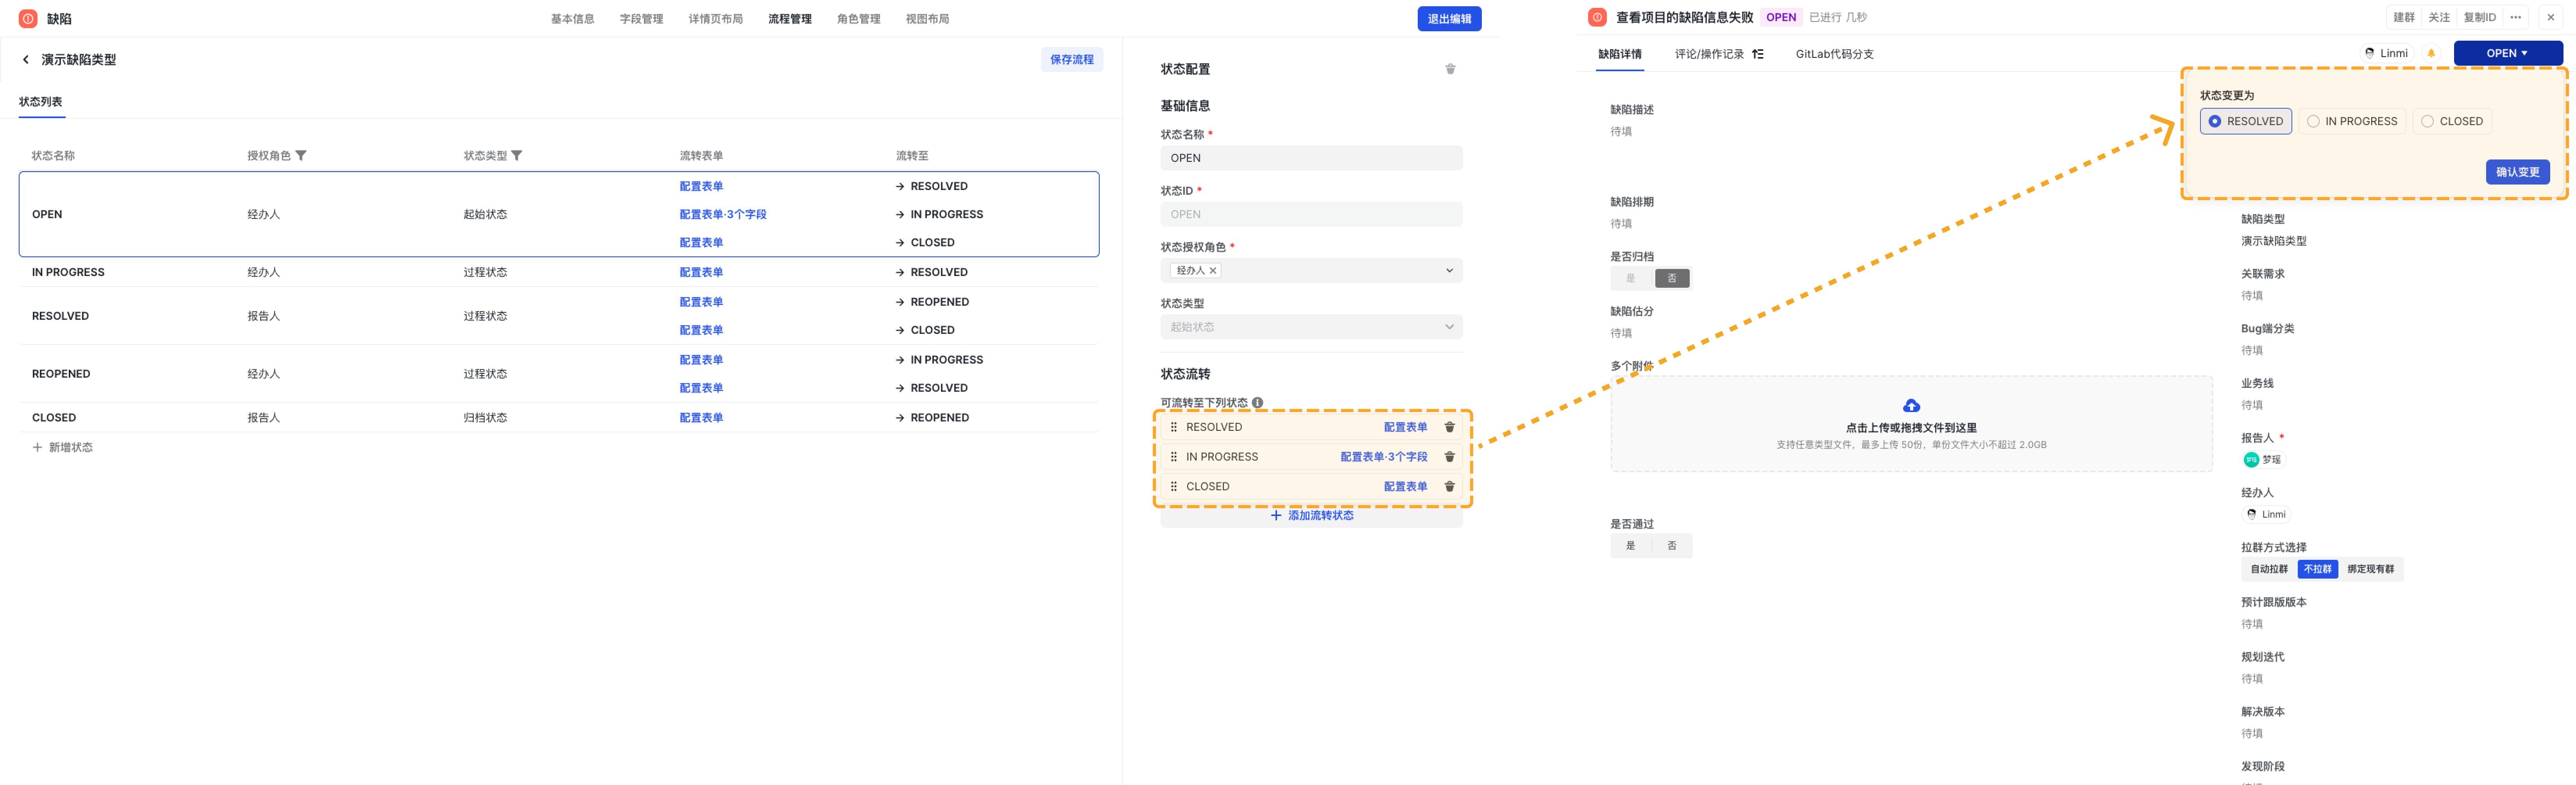The width and height of the screenshot is (2576, 785).
Task: Click the plus icon of 添加流转状态
Action: tap(1276, 516)
